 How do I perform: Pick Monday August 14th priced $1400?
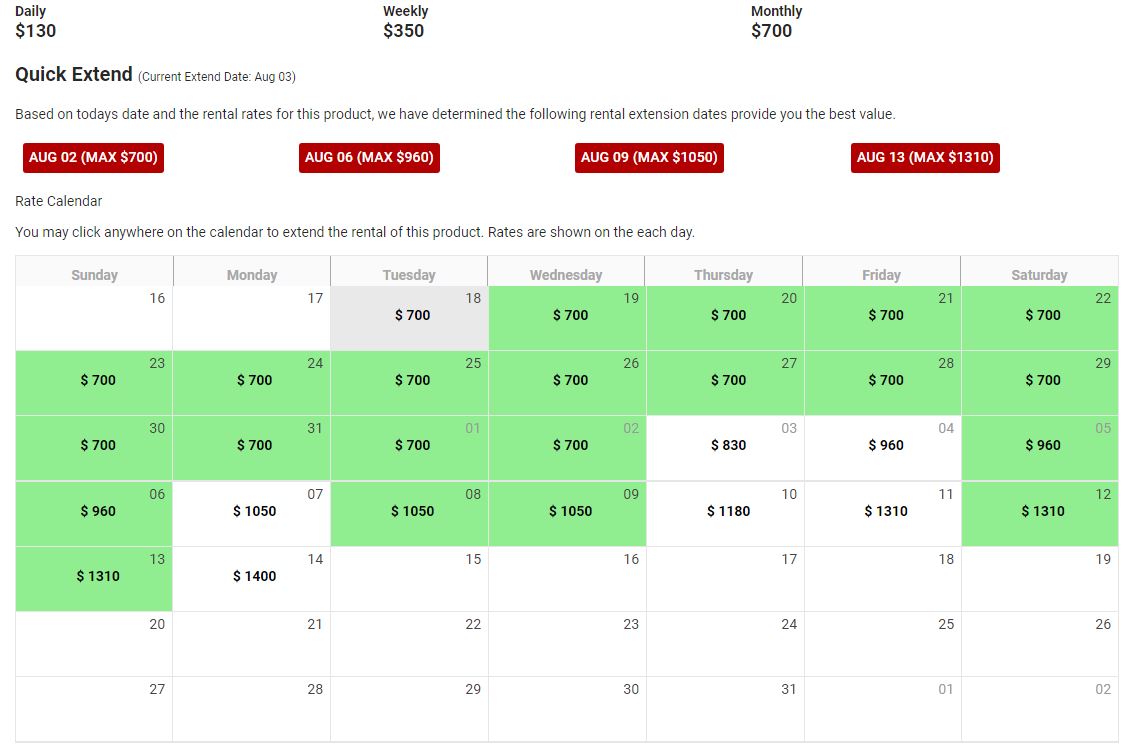250,578
